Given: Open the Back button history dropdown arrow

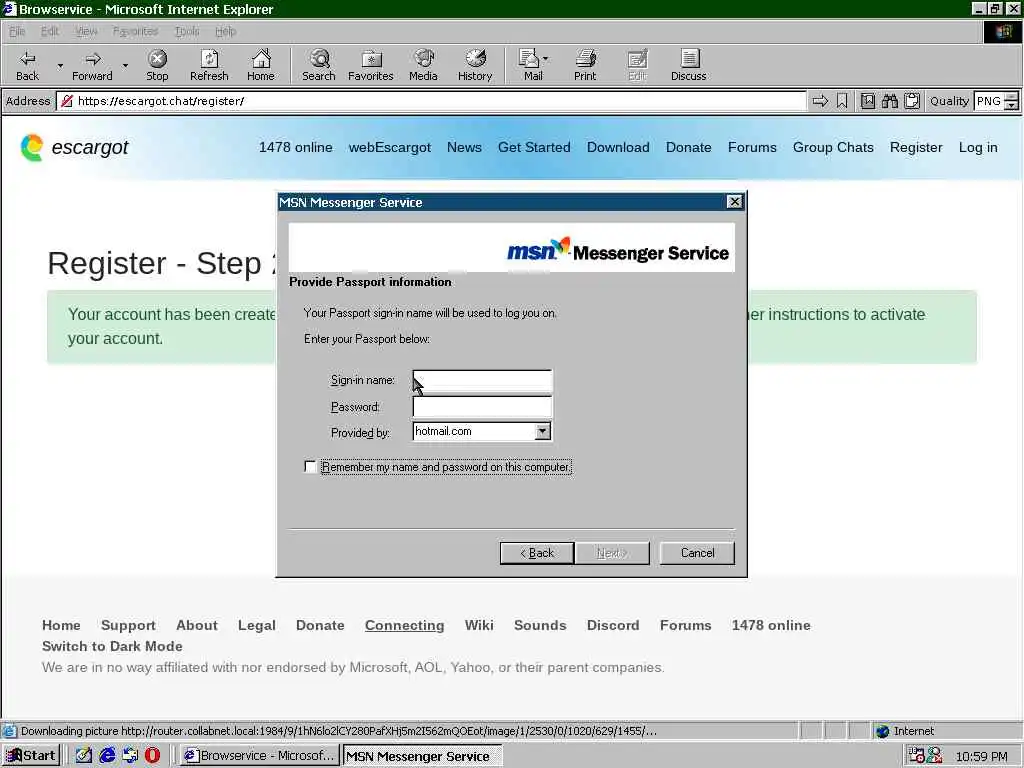Looking at the screenshot, I should click(60, 65).
